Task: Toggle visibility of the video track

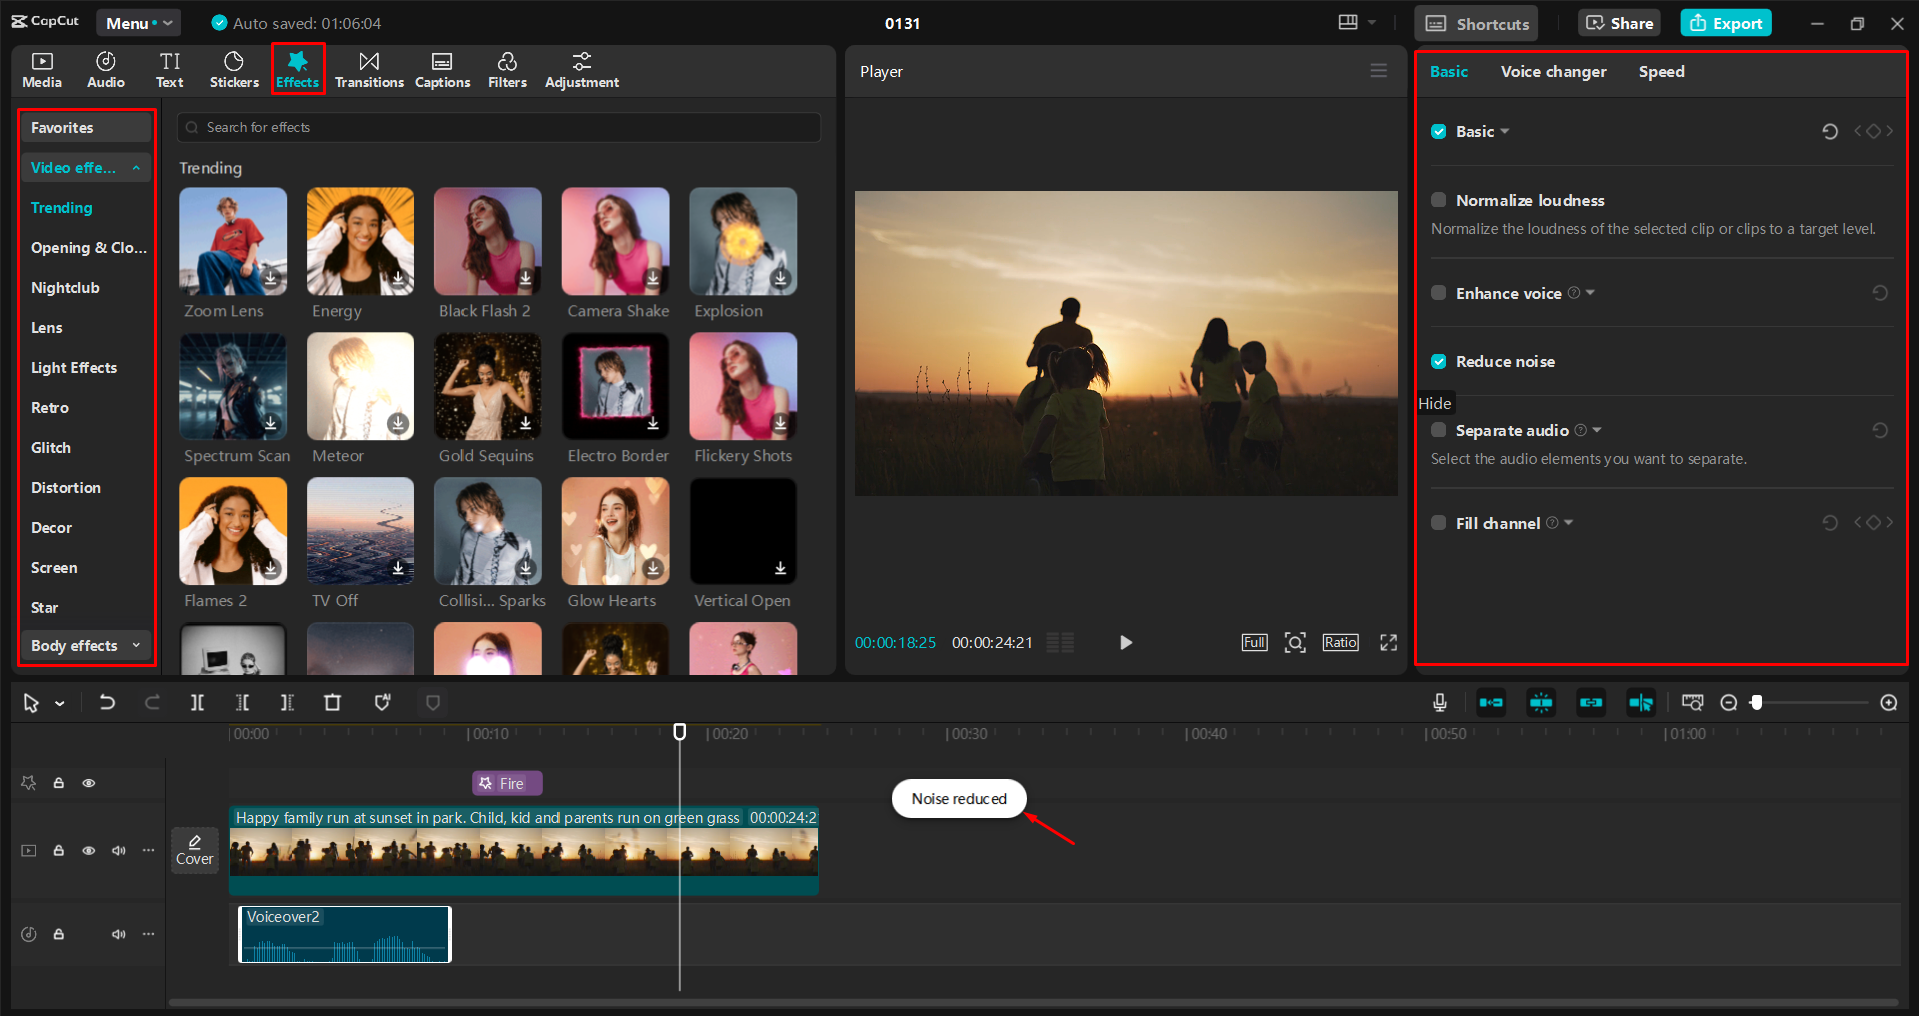Action: (88, 850)
